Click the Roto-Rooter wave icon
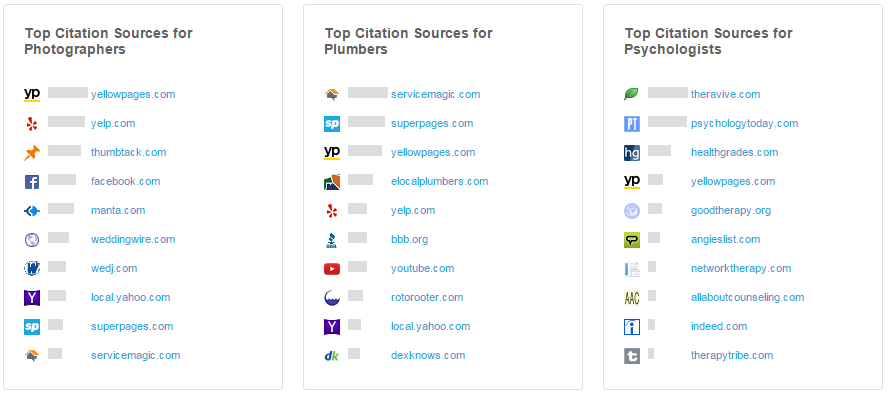888x393 pixels. point(332,298)
